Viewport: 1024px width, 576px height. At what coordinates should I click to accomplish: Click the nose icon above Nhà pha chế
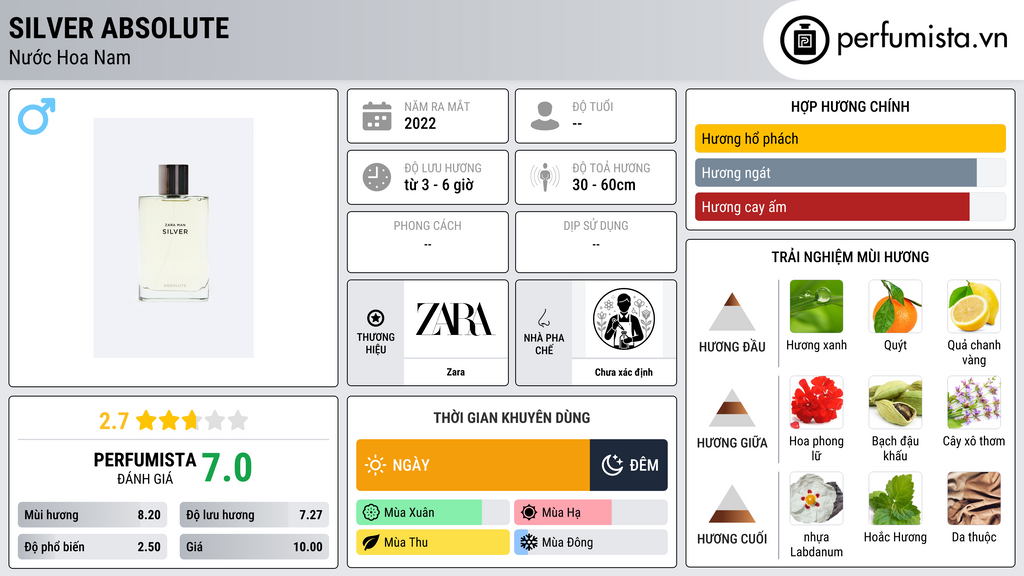click(x=543, y=318)
